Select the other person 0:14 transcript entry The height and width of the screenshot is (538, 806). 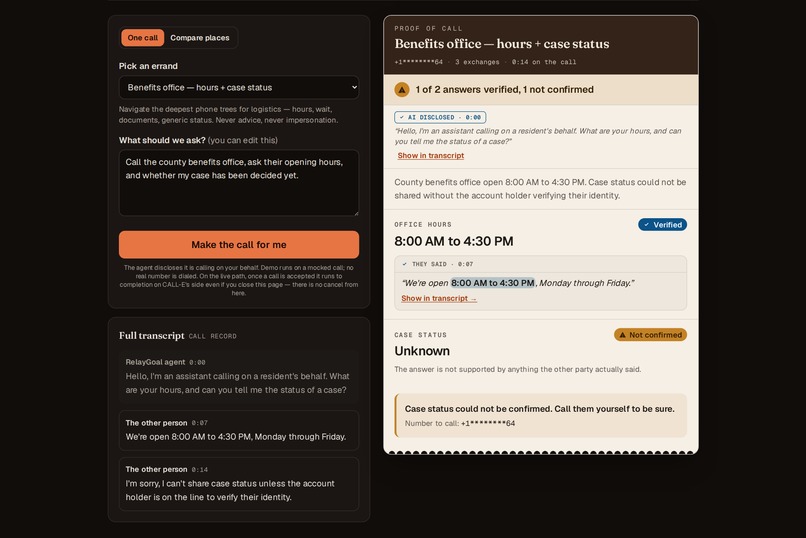239,484
